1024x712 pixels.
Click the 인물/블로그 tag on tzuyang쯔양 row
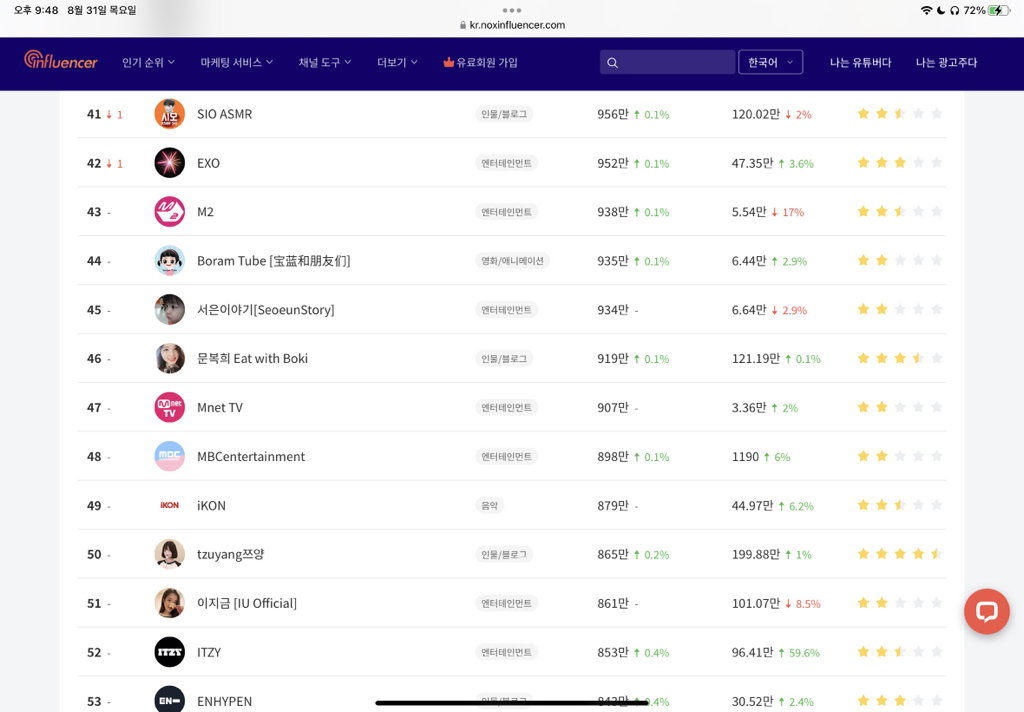(504, 554)
